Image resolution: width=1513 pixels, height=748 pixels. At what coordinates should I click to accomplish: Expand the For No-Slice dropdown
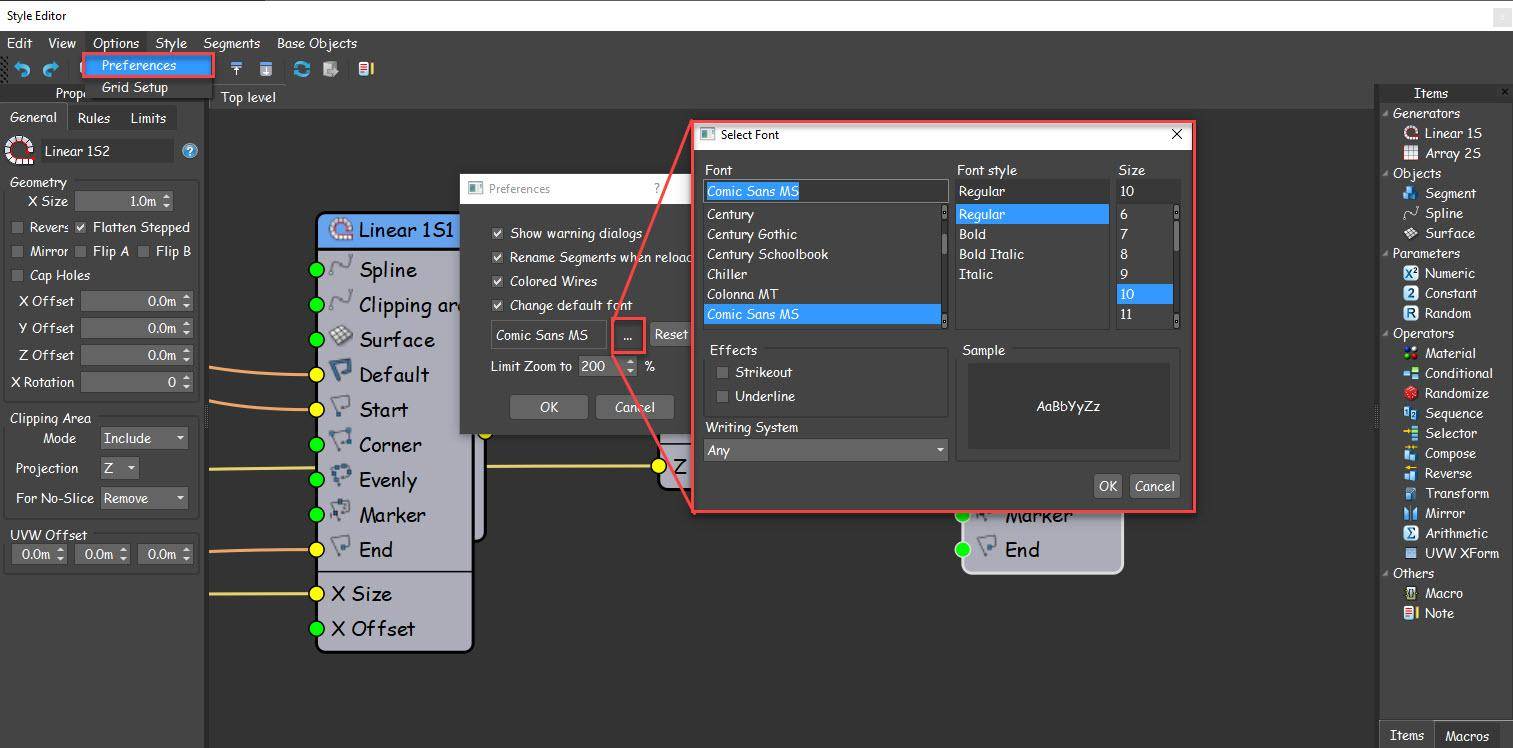(x=144, y=498)
